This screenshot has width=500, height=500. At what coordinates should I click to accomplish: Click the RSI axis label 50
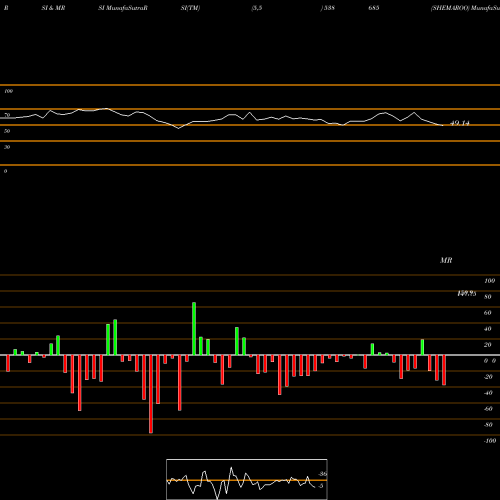tap(7, 131)
